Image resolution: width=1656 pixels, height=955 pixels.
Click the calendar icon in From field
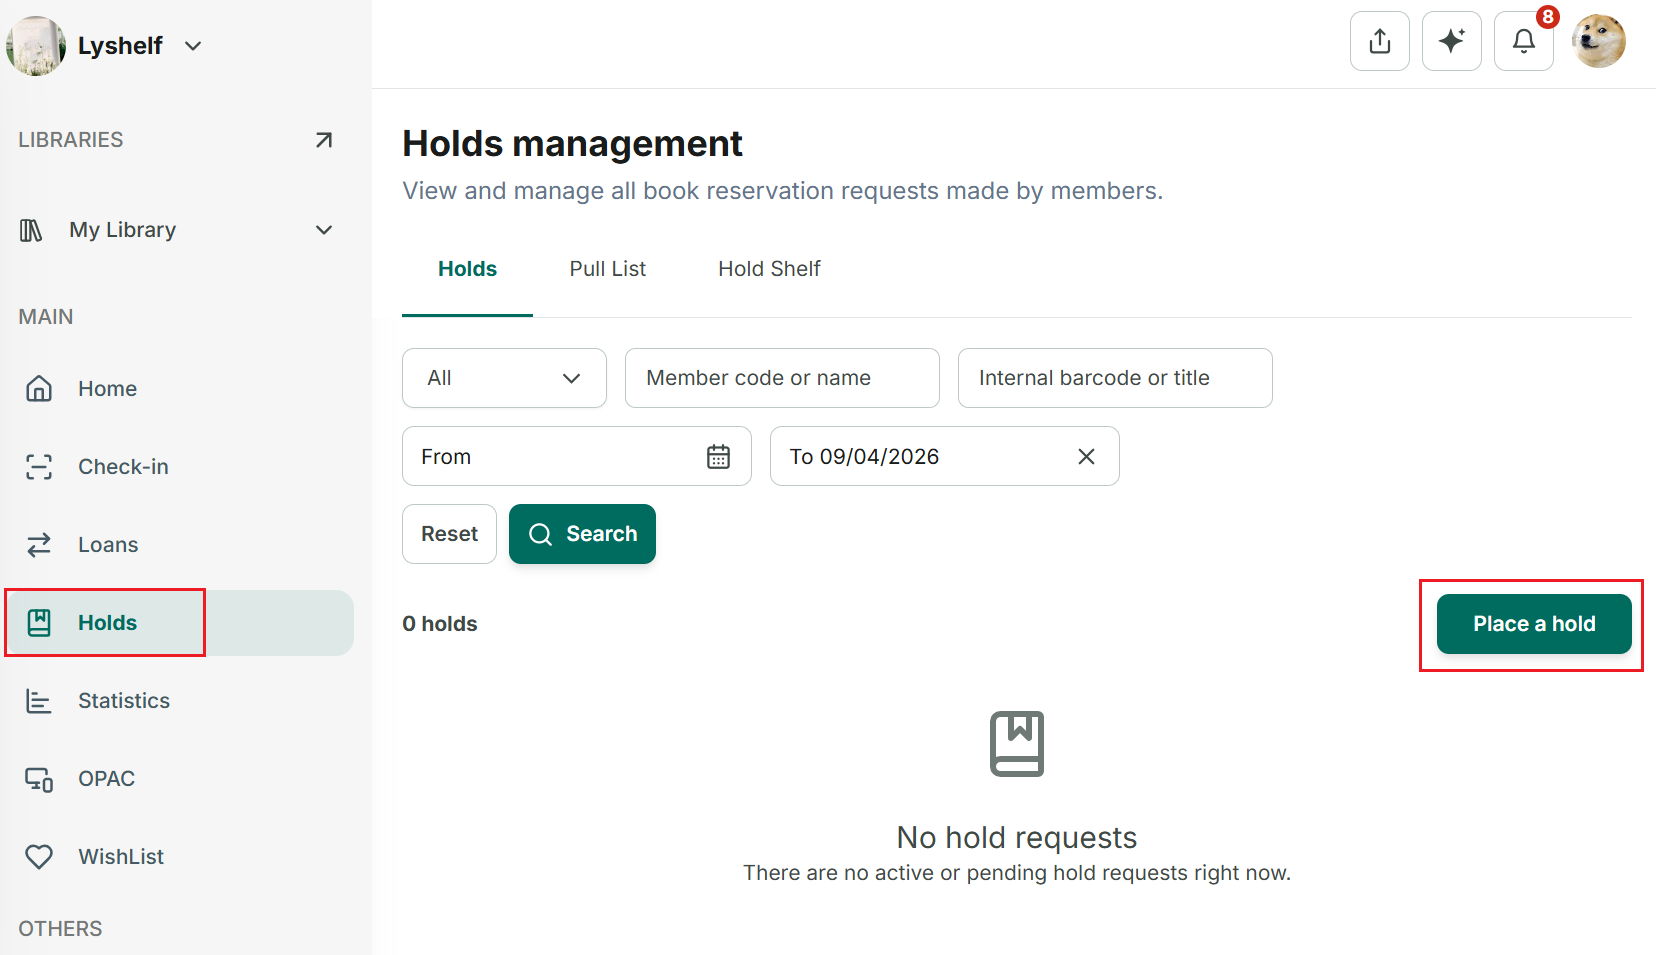point(718,457)
